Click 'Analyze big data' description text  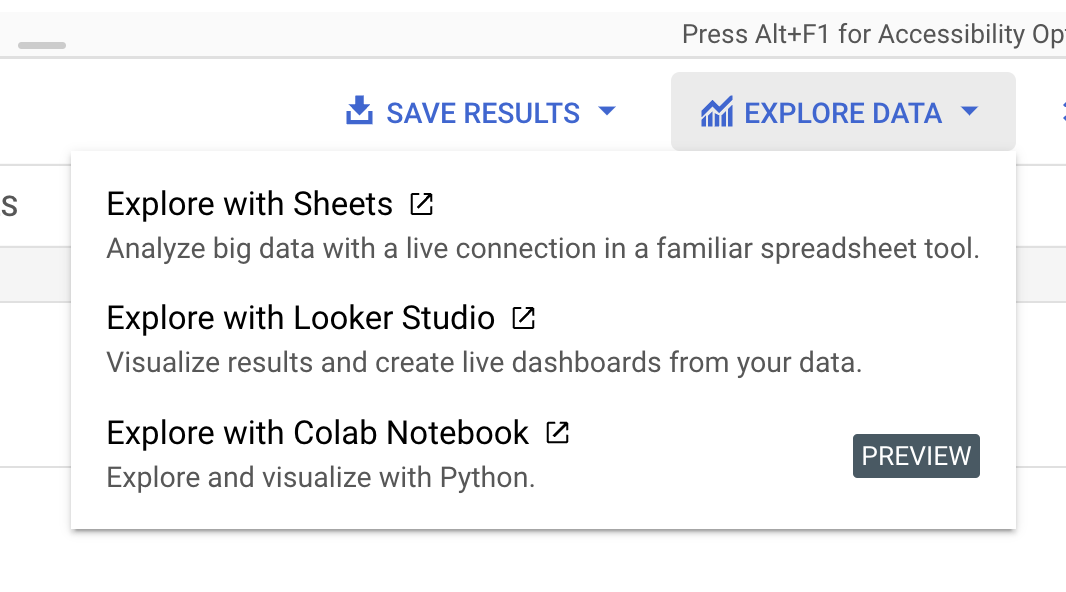(542, 248)
